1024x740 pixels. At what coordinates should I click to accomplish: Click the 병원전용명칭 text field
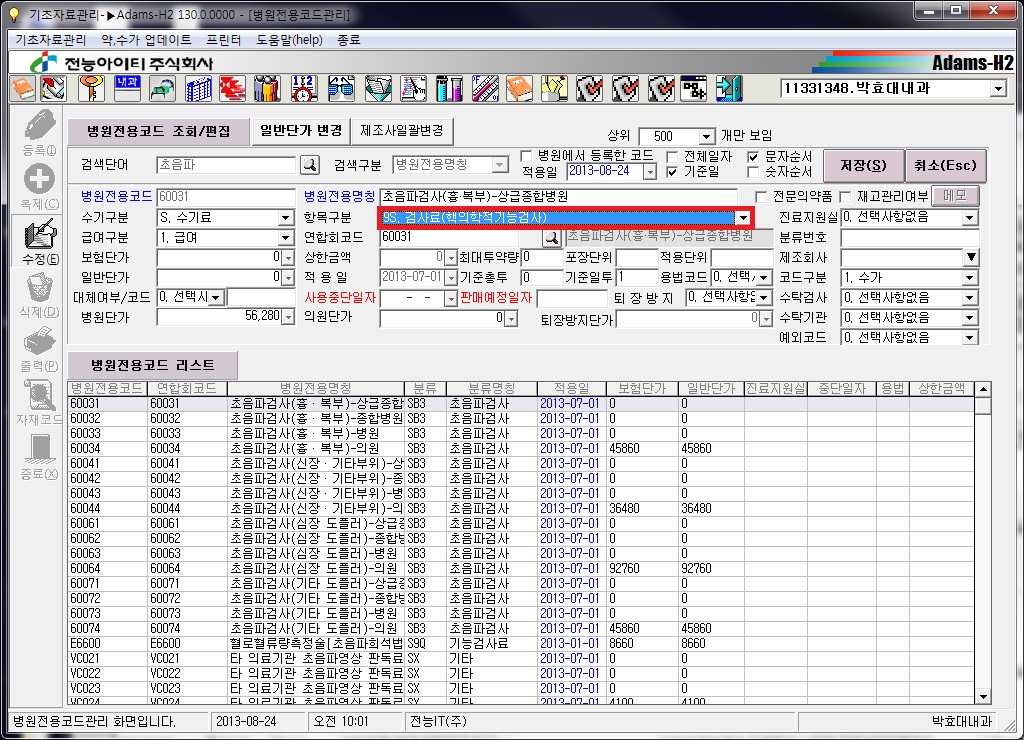pos(558,197)
